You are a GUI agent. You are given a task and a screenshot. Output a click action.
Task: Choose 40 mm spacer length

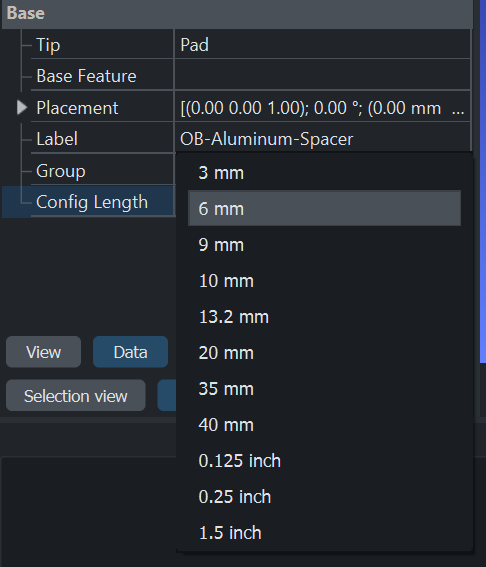[x=324, y=425]
